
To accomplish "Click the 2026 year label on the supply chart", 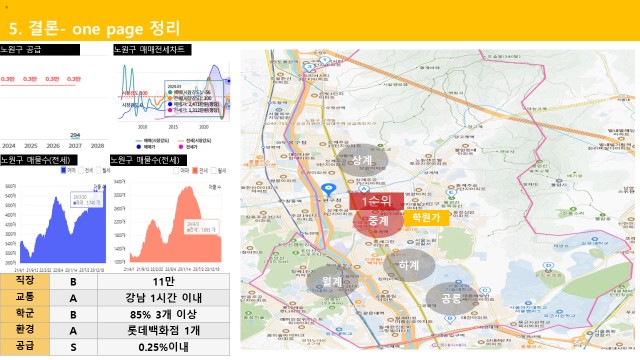I will 53,146.
